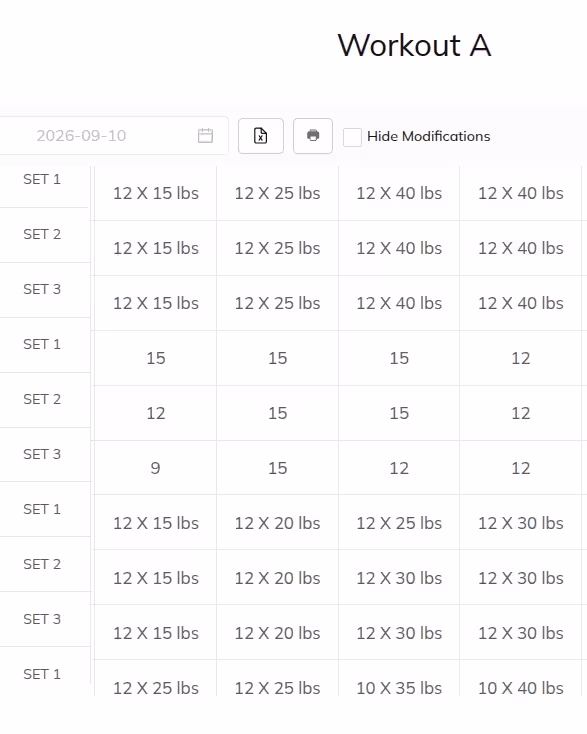Screen dimensions: 587x734
Task: Click the Workout A heading
Action: coord(414,45)
